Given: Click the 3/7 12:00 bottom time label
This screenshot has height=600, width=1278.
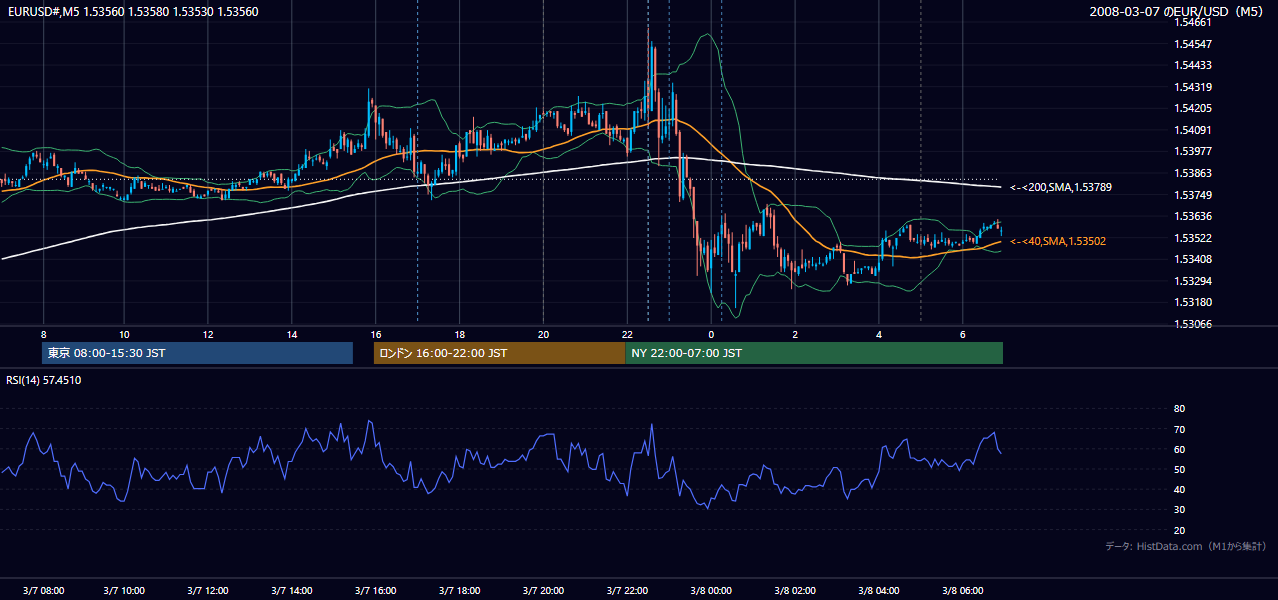Looking at the screenshot, I should tap(209, 590).
